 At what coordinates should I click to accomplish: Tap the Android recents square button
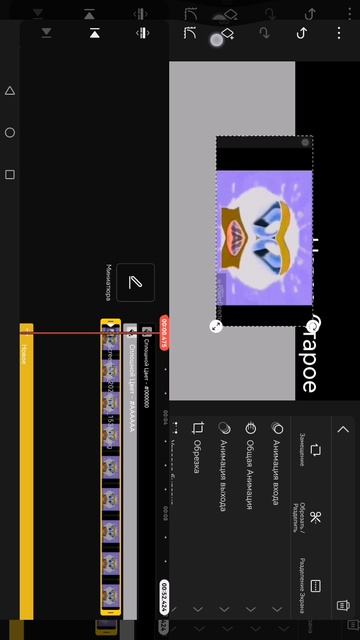pyautogui.click(x=10, y=175)
